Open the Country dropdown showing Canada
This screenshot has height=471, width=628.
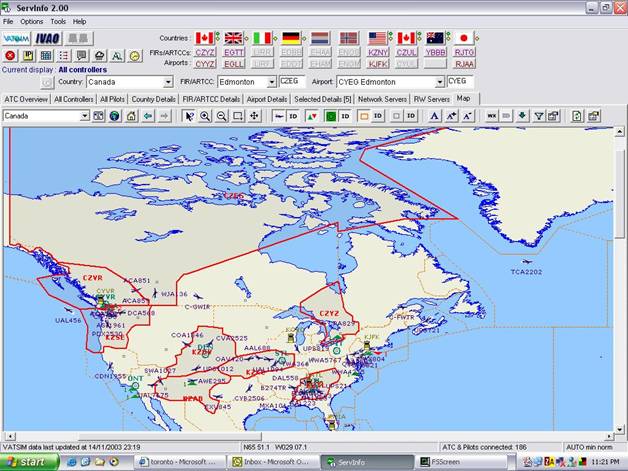167,82
